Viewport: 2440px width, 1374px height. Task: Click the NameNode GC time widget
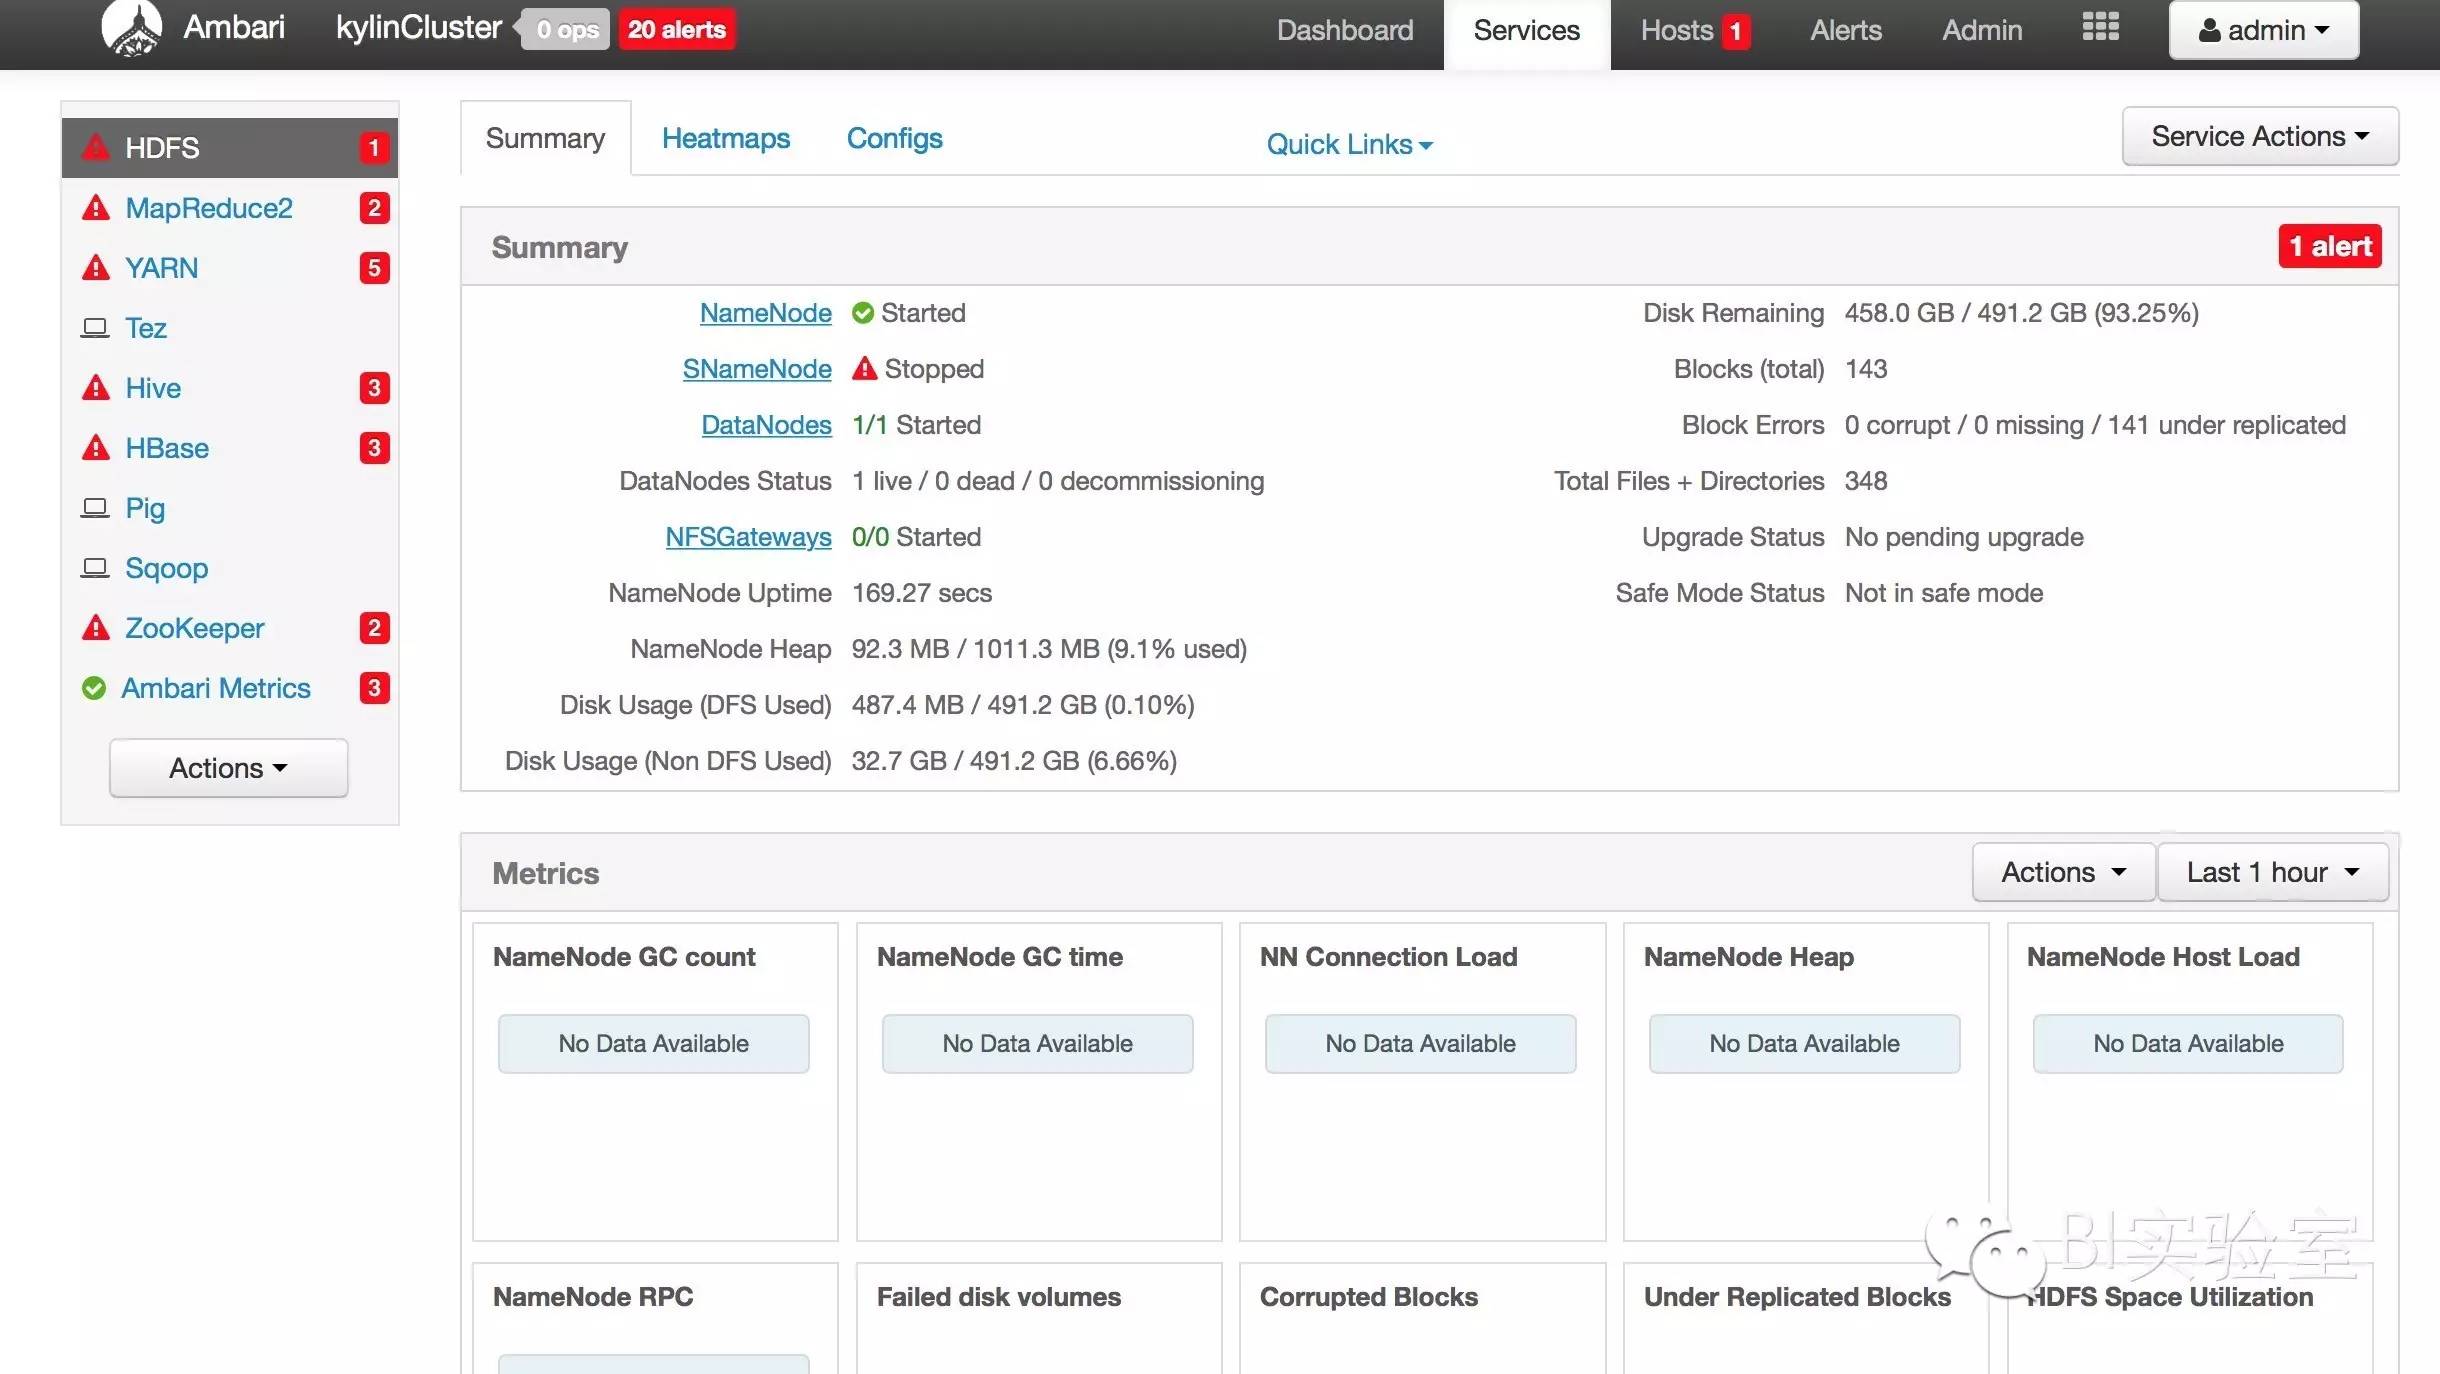click(1039, 1081)
